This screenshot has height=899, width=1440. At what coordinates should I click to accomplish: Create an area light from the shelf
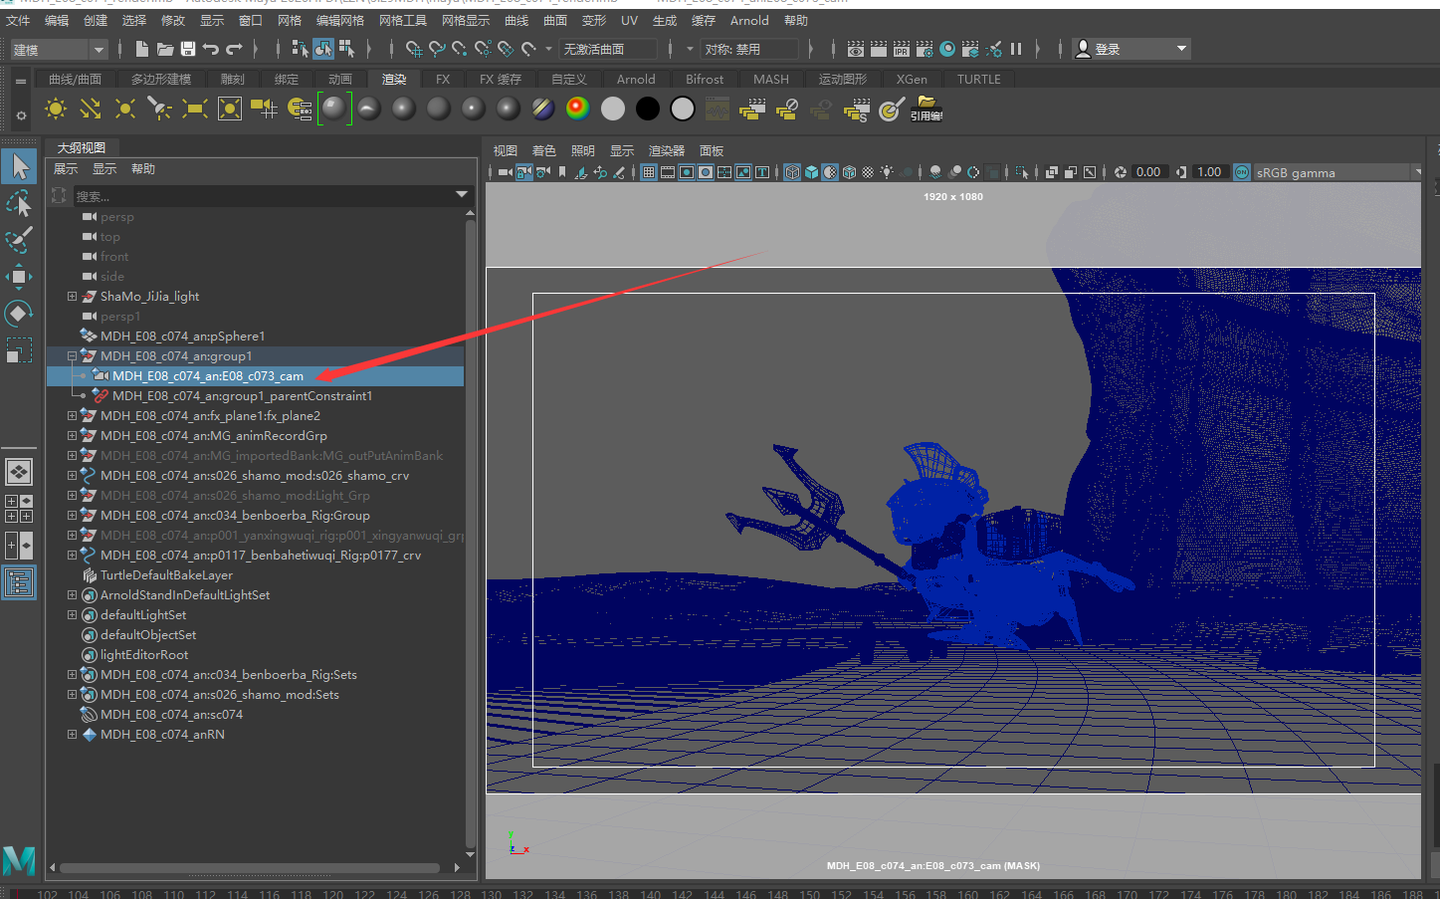[195, 109]
